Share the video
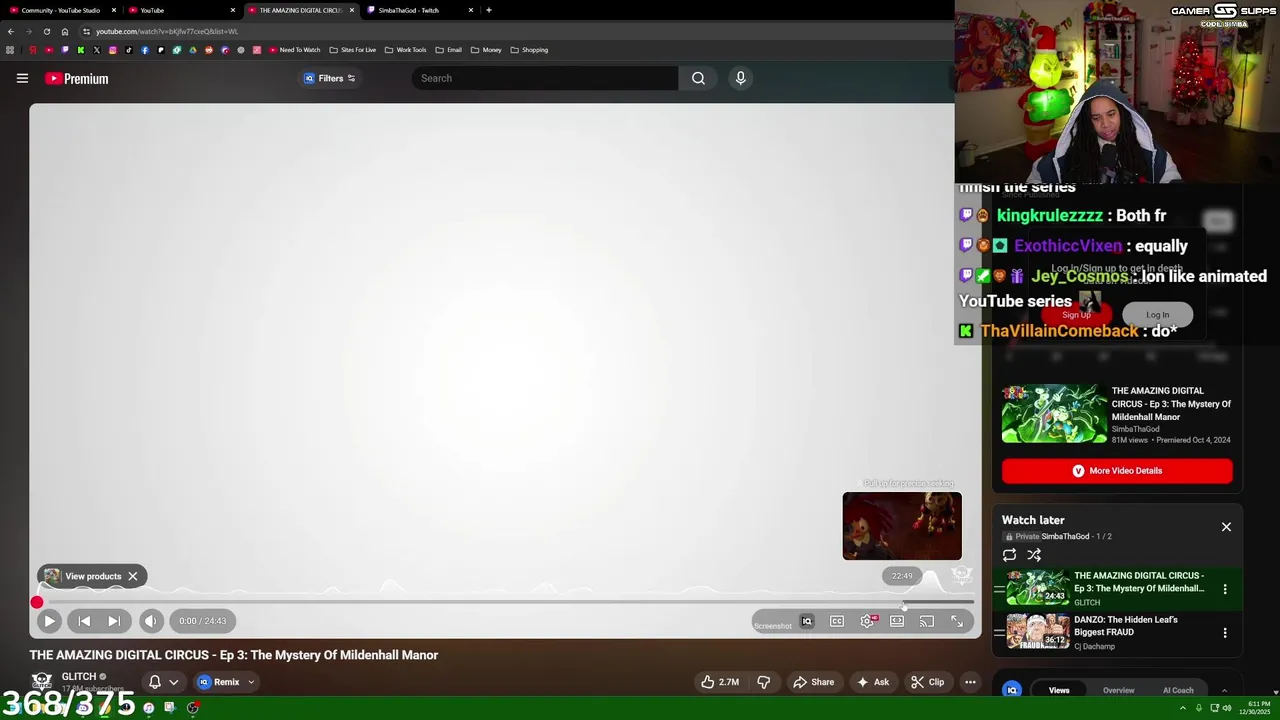This screenshot has width=1280, height=720. coord(813,682)
